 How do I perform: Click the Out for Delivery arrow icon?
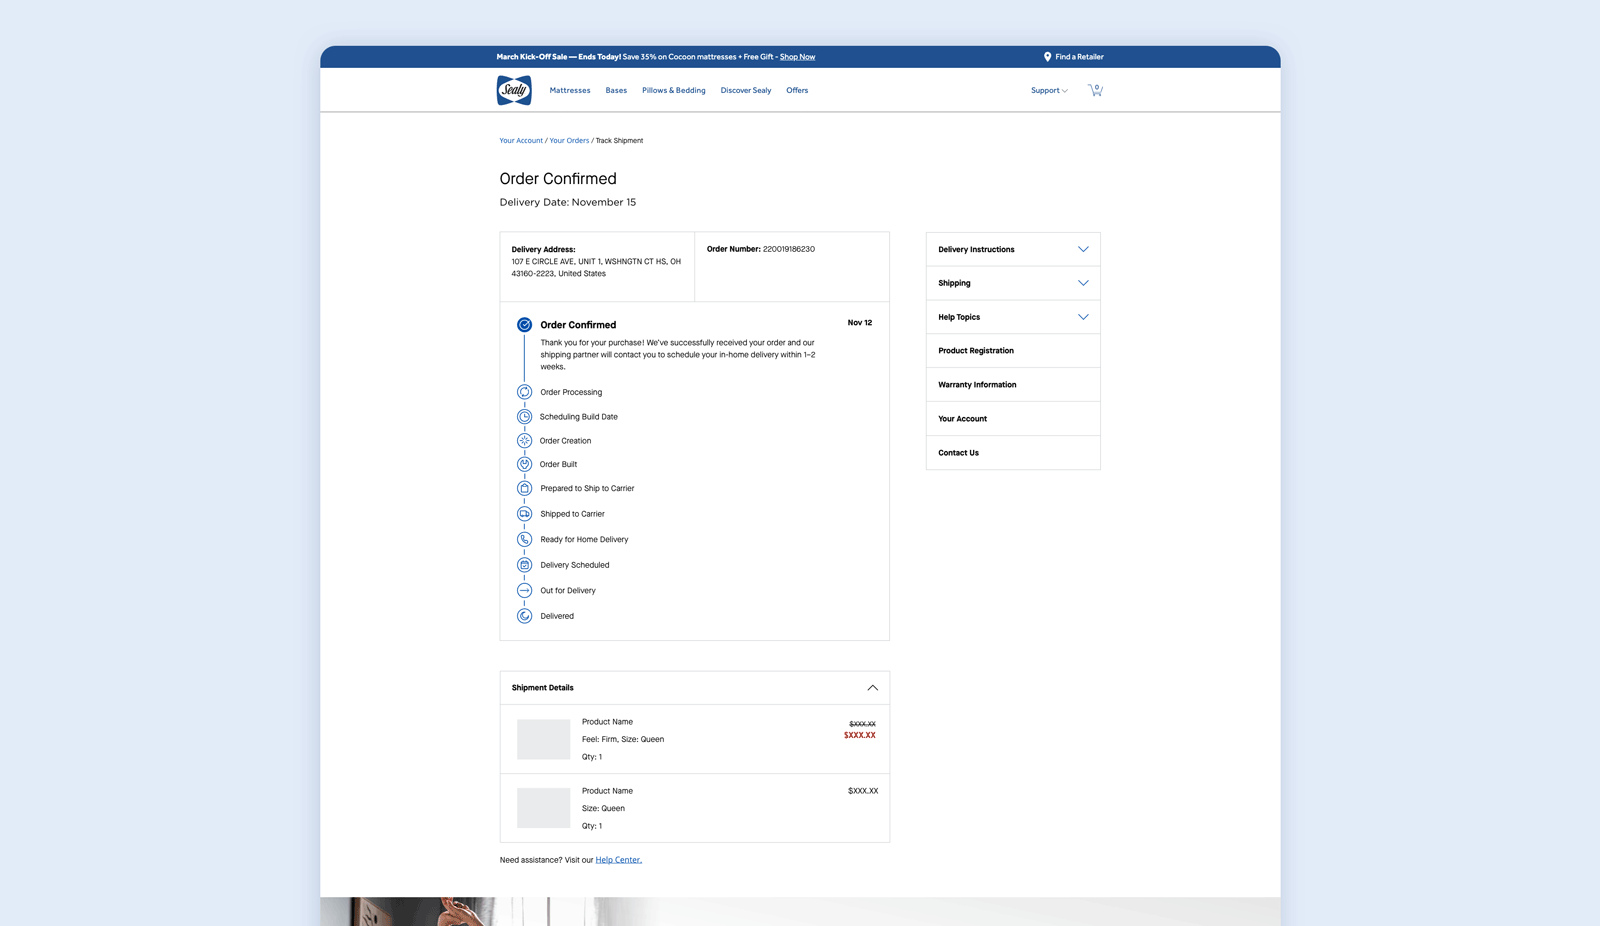[524, 591]
